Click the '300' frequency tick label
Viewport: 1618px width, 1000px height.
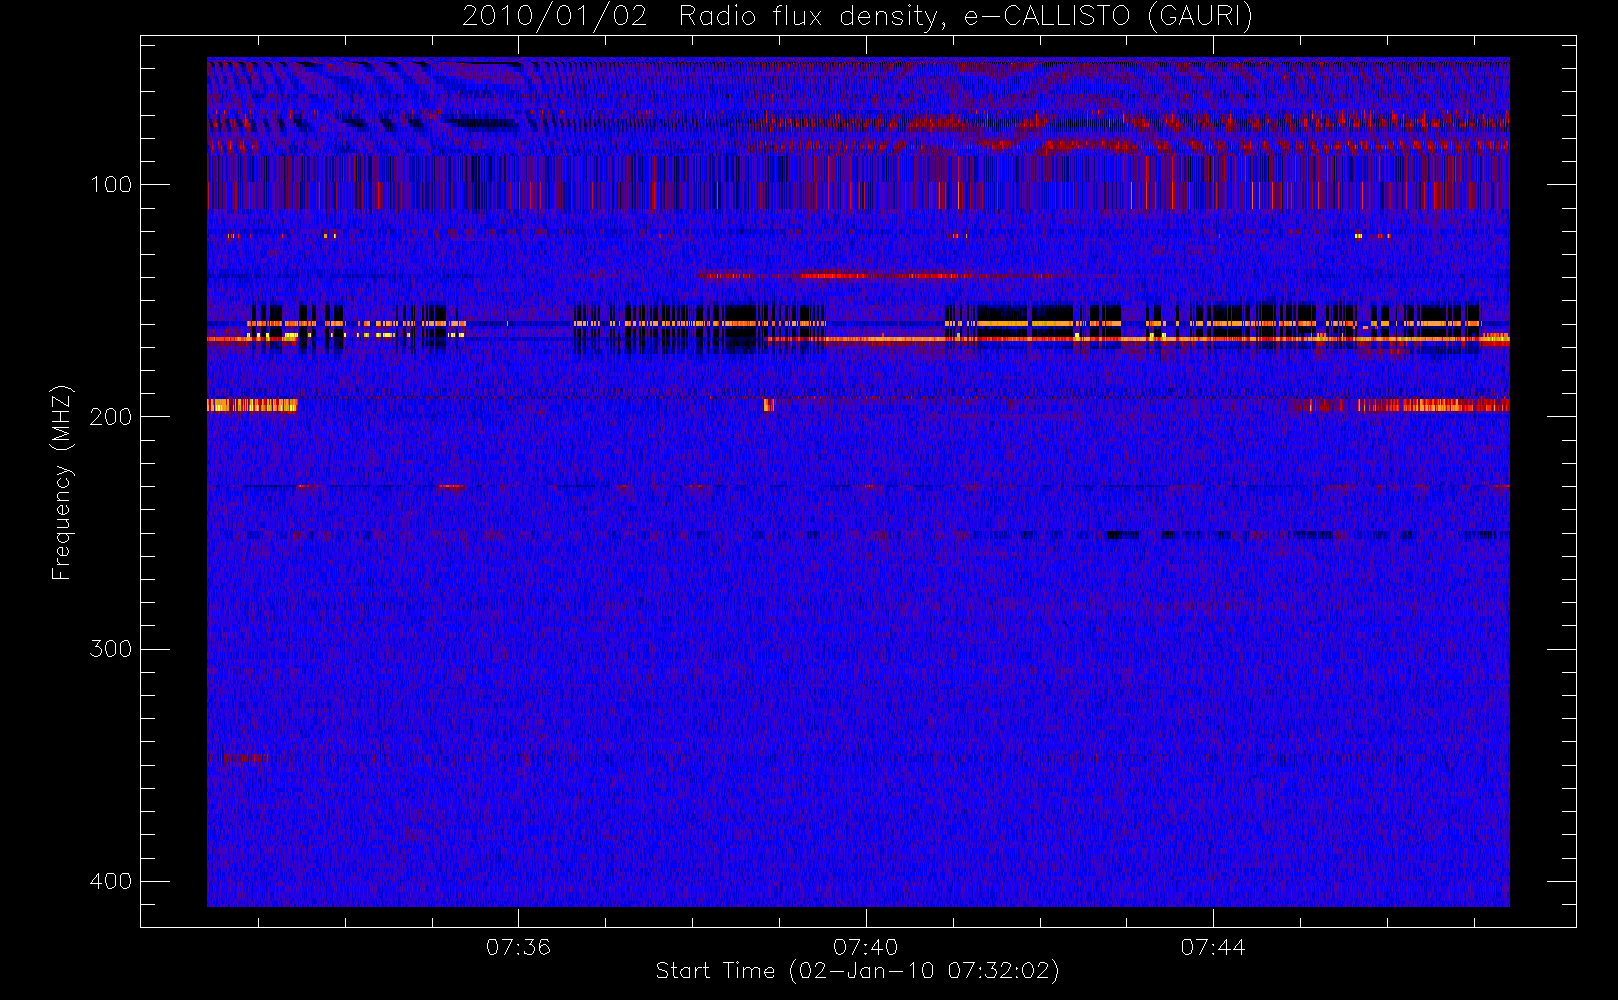click(111, 649)
